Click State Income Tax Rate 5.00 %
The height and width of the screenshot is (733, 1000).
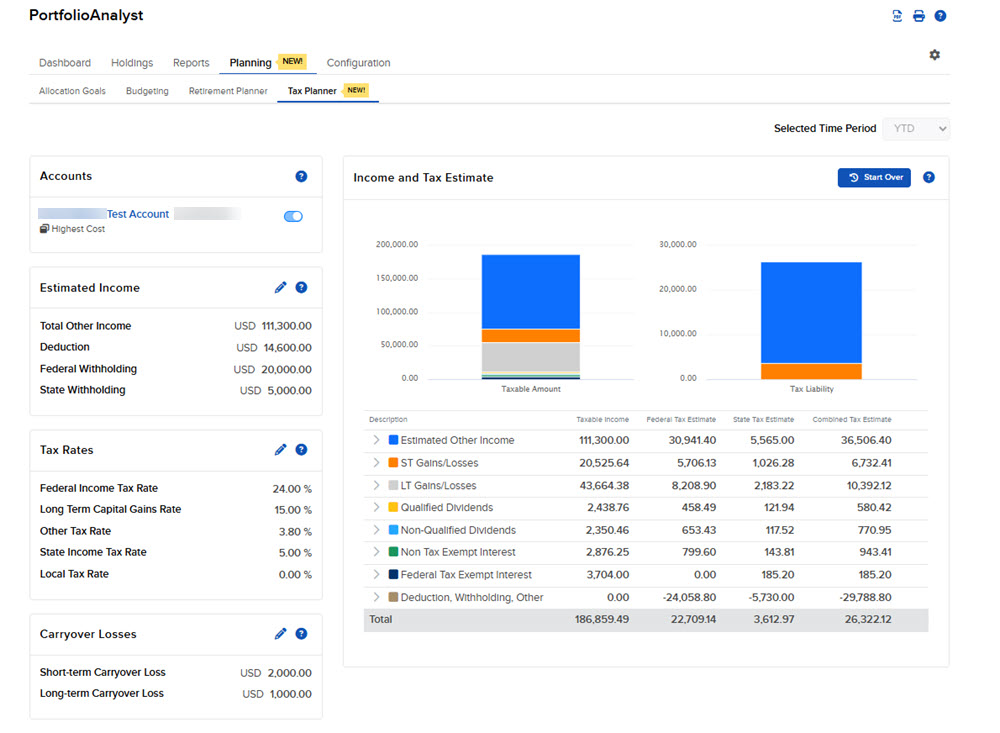pos(295,552)
